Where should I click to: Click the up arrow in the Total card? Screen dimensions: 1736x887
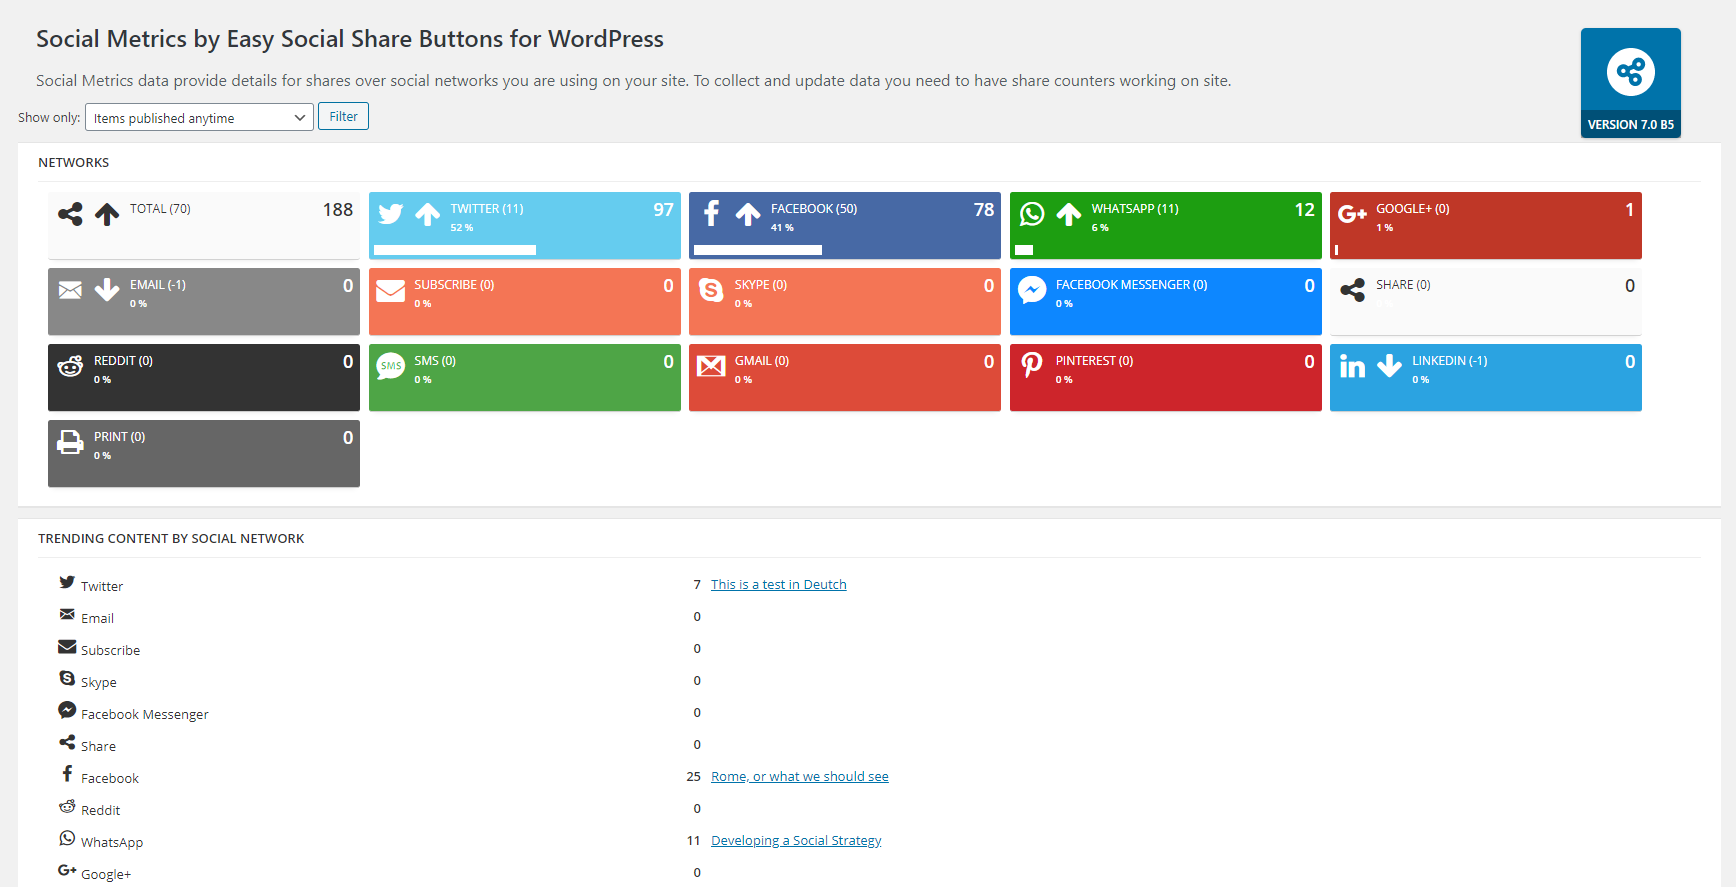(x=107, y=214)
